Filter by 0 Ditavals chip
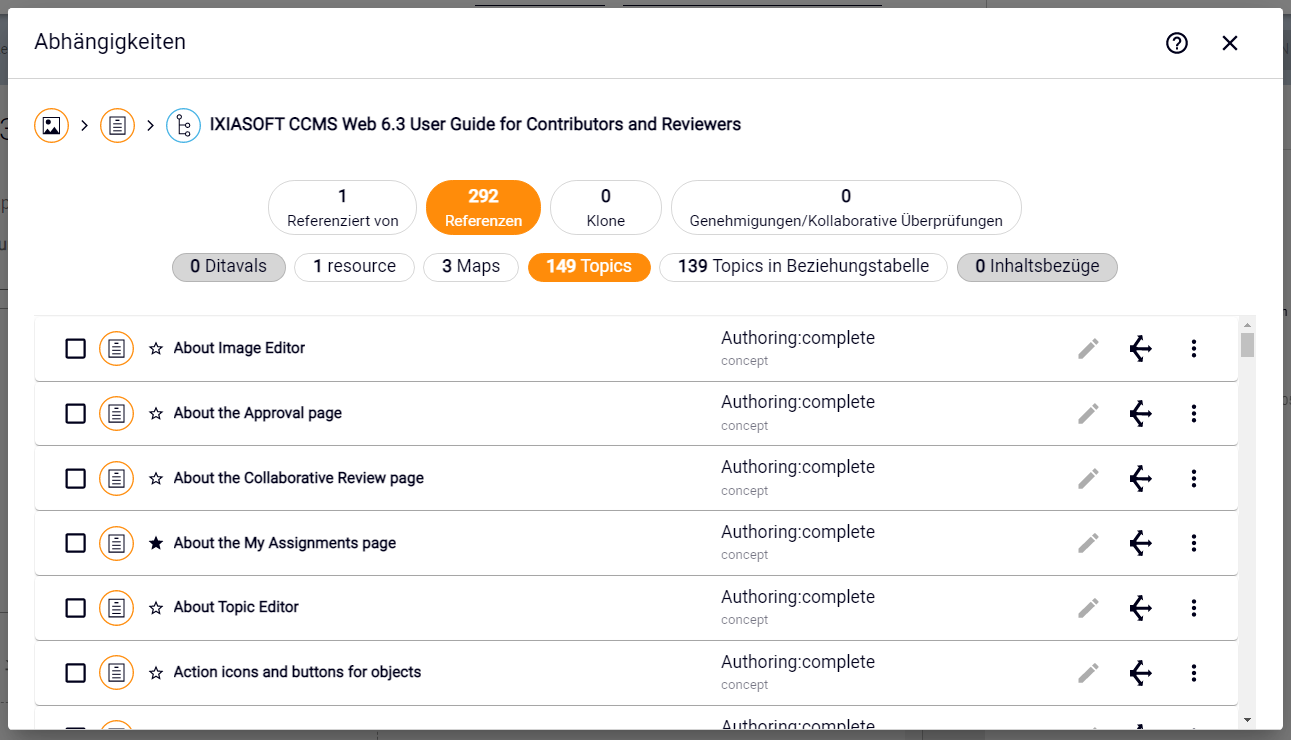 229,267
